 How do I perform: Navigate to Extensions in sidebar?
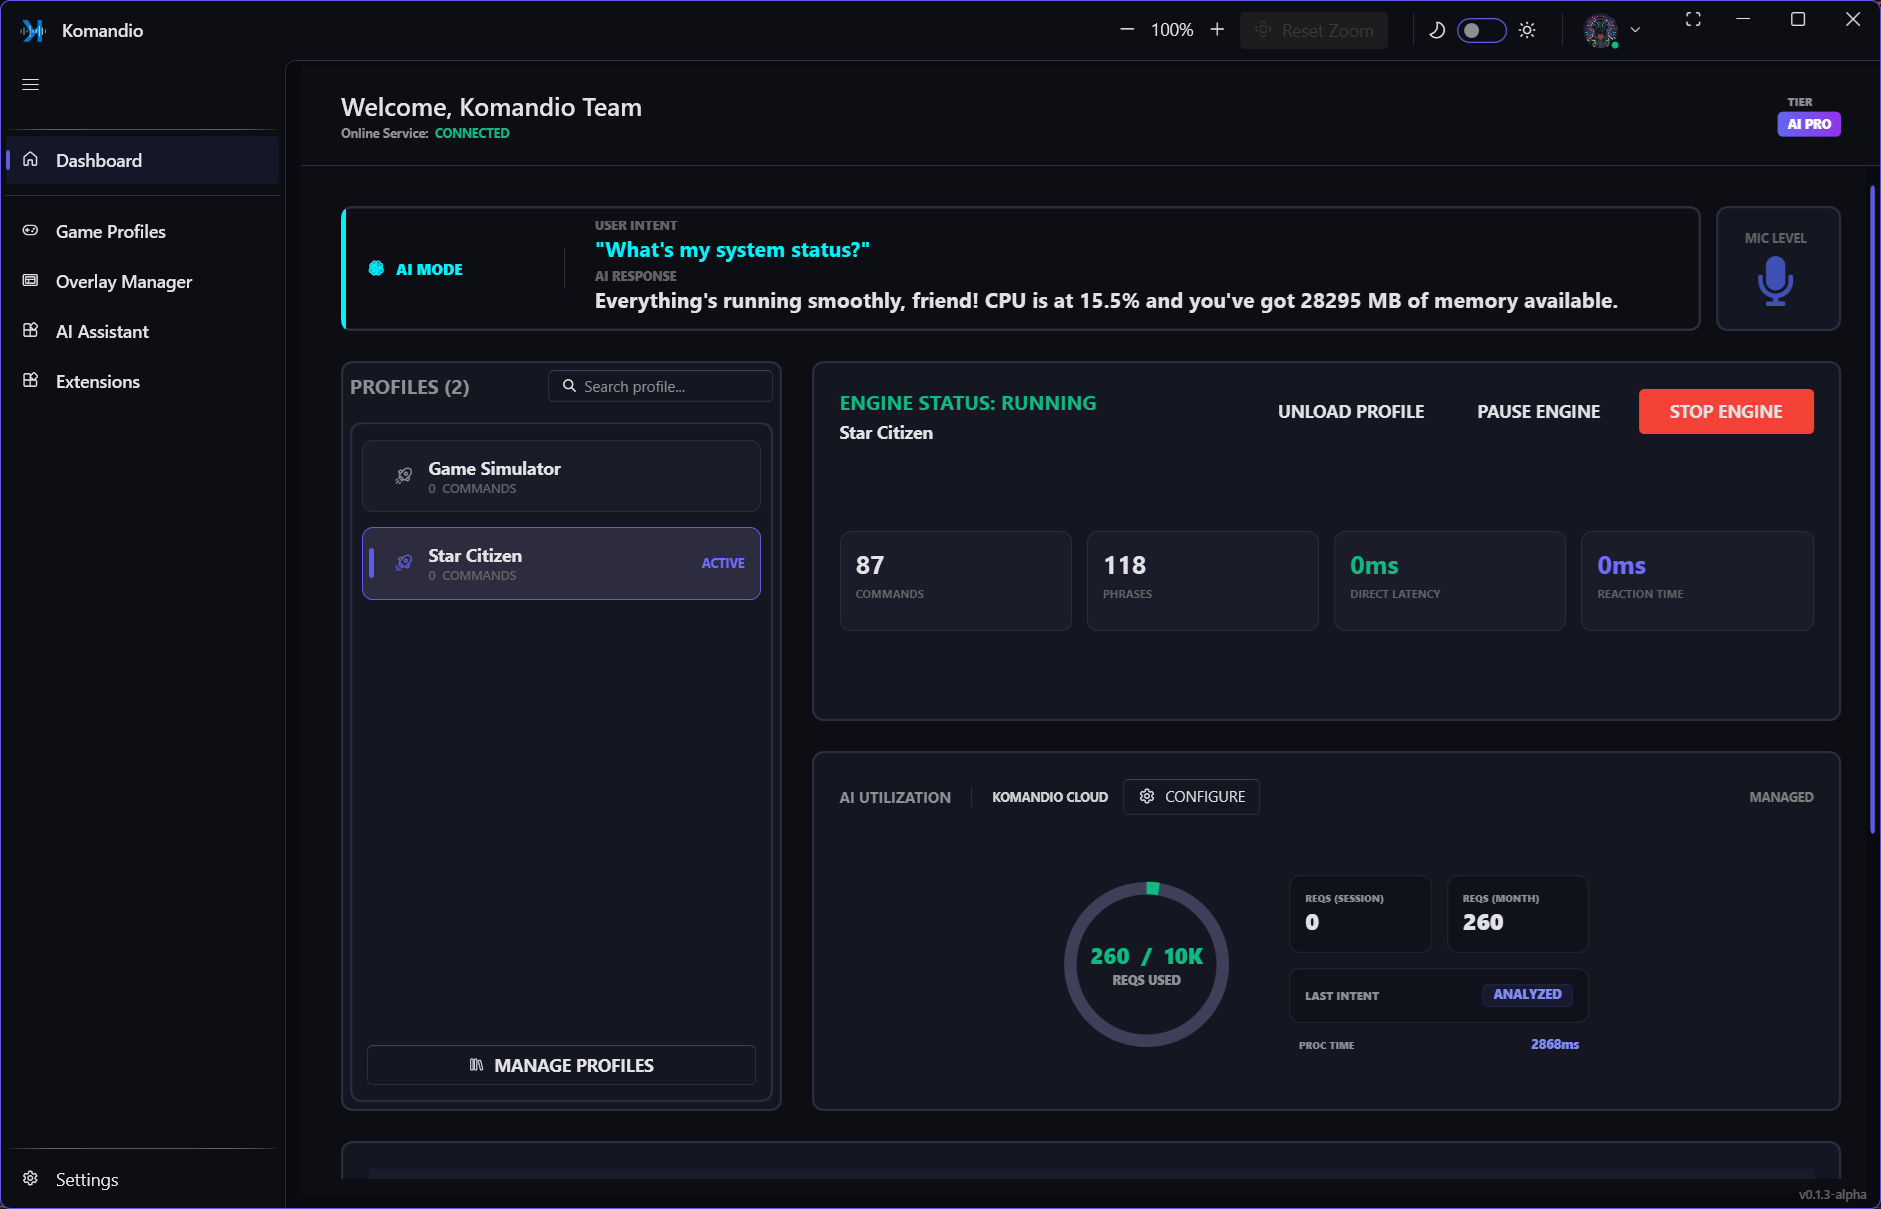[x=97, y=382]
